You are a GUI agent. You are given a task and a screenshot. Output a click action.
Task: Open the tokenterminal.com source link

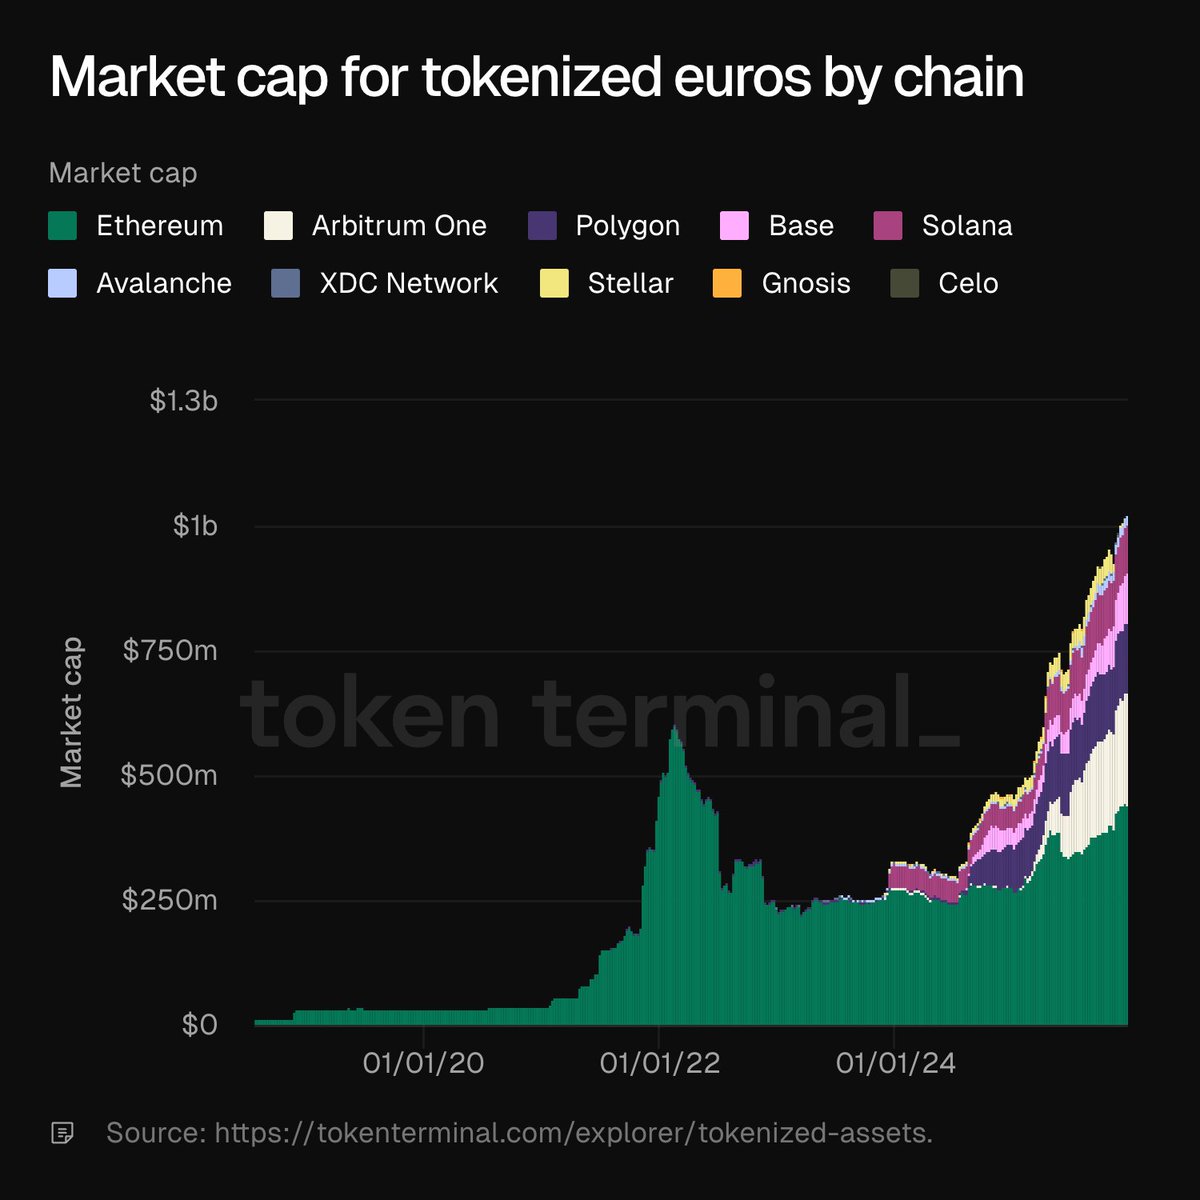coord(573,1133)
